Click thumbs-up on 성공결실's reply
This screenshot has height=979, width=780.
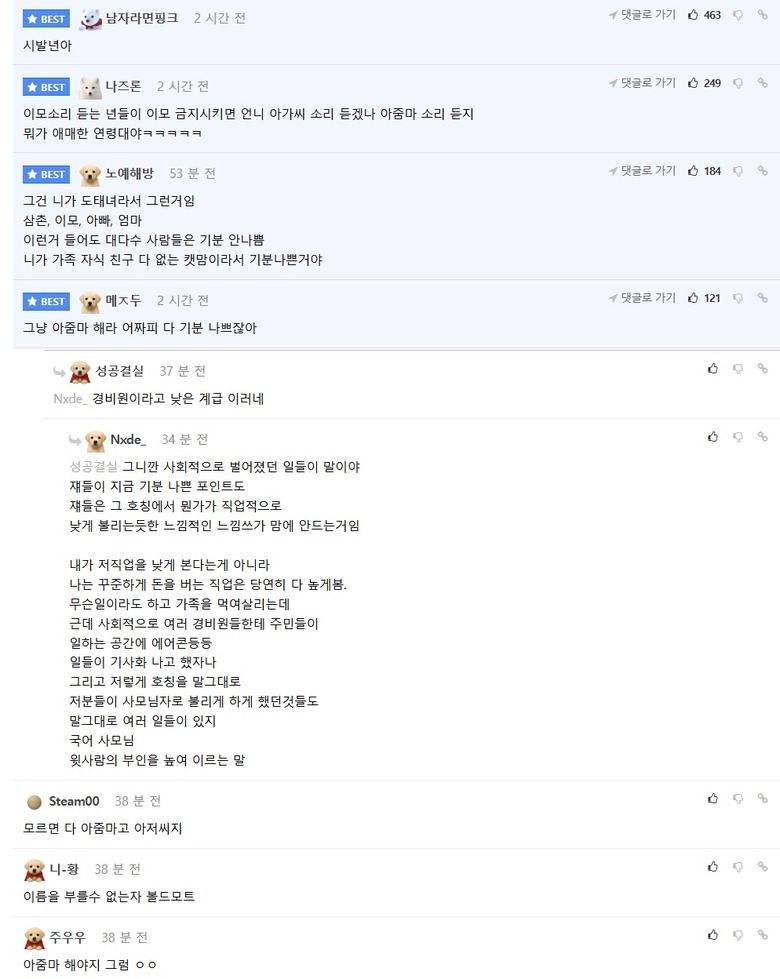pos(713,368)
